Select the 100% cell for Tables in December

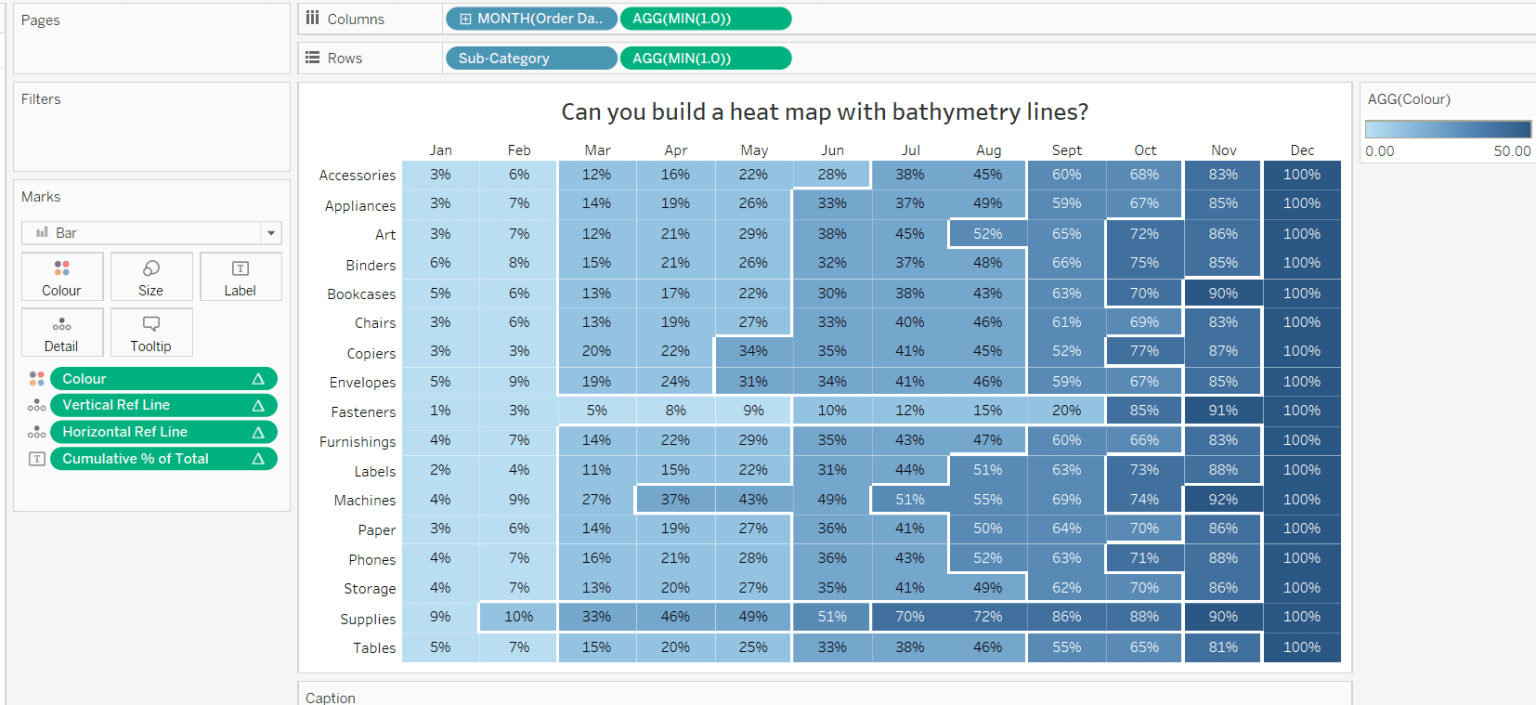point(1301,647)
